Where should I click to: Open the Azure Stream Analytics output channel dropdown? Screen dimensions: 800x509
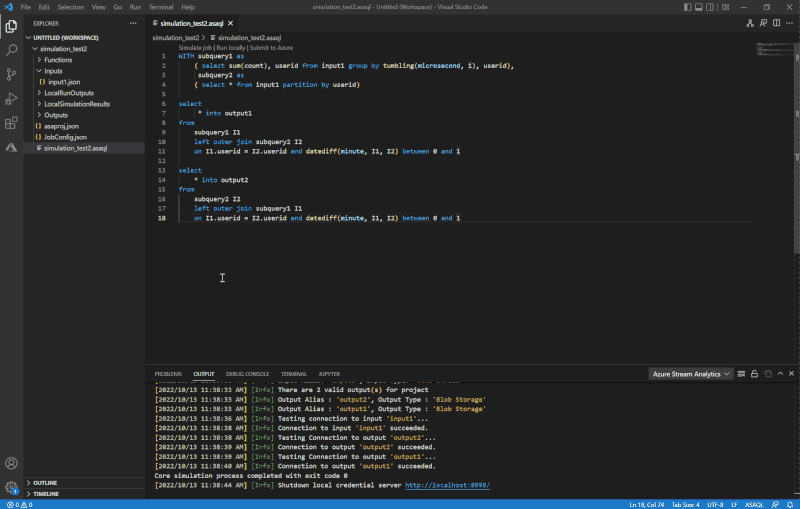691,374
